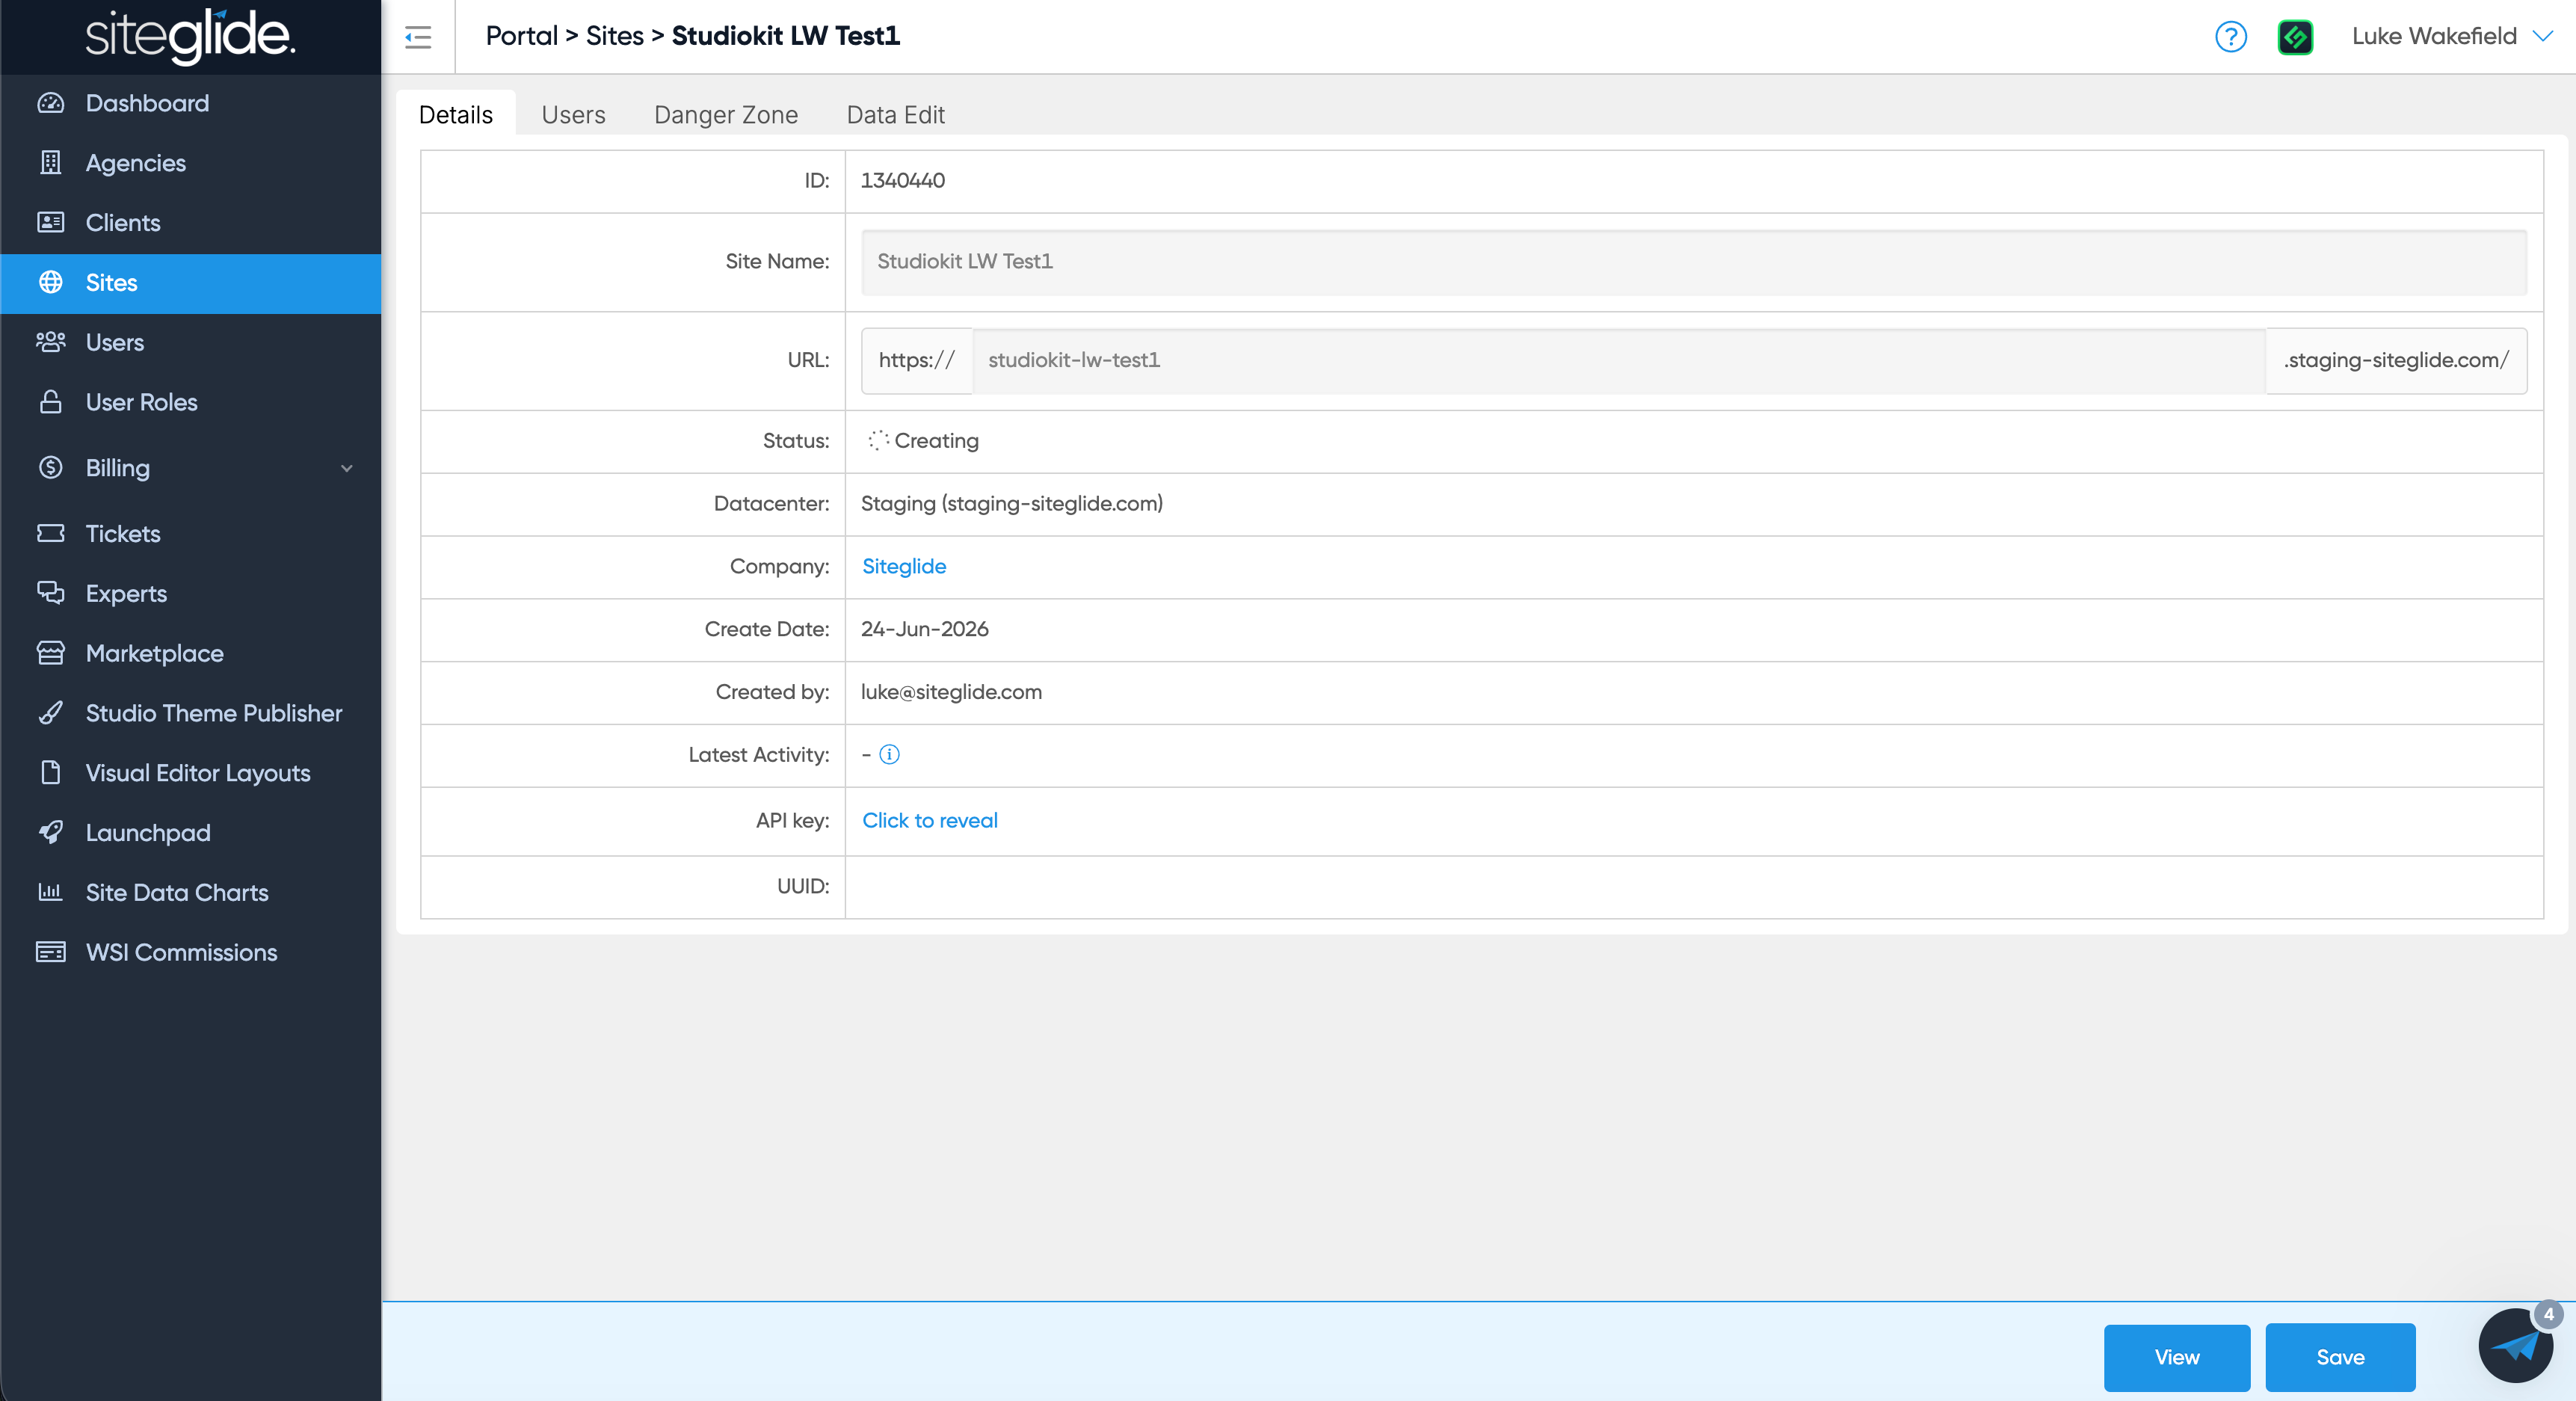The width and height of the screenshot is (2576, 1401).
Task: Click the Staging datacenter value
Action: pos(1011,503)
